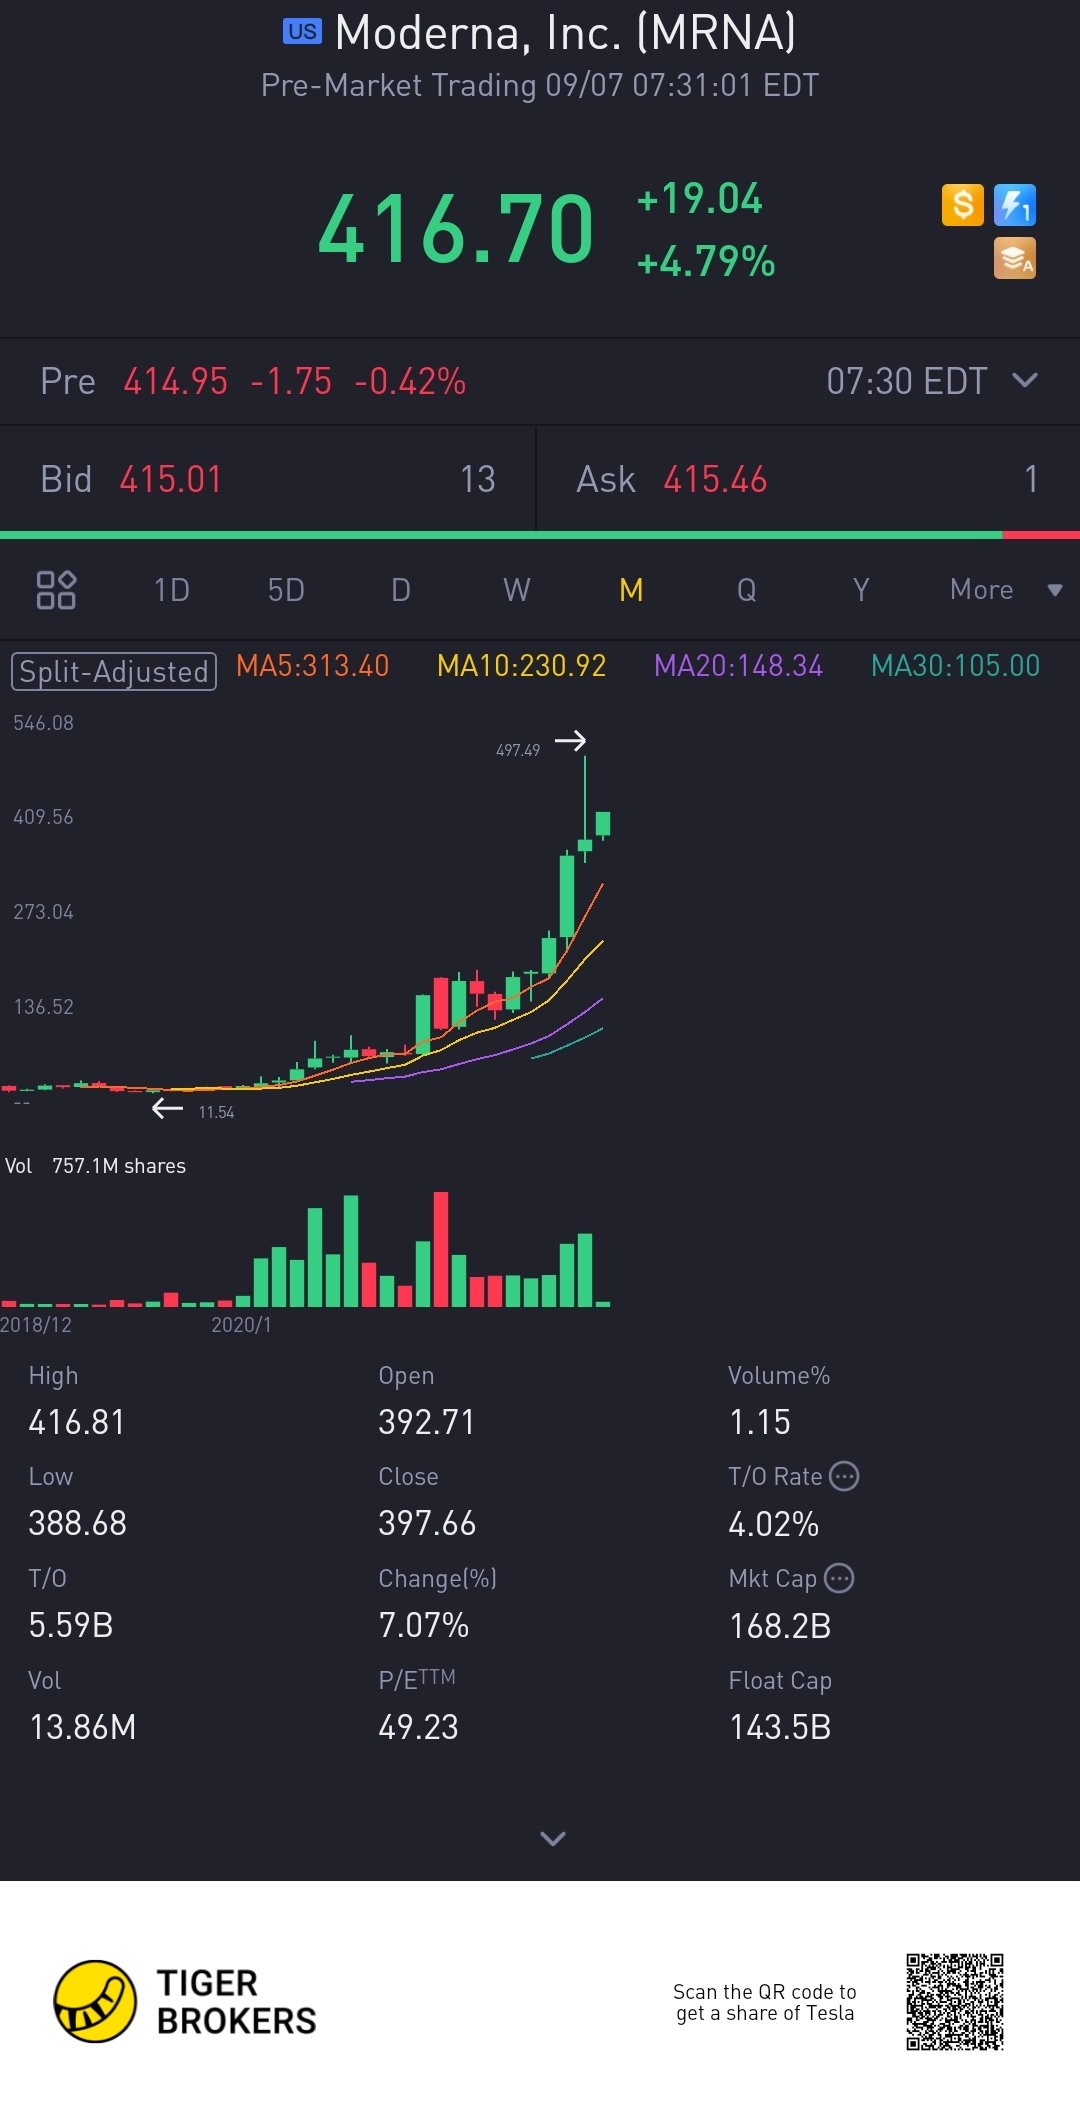Tap the 11.54 low price marker

[x=216, y=1112]
